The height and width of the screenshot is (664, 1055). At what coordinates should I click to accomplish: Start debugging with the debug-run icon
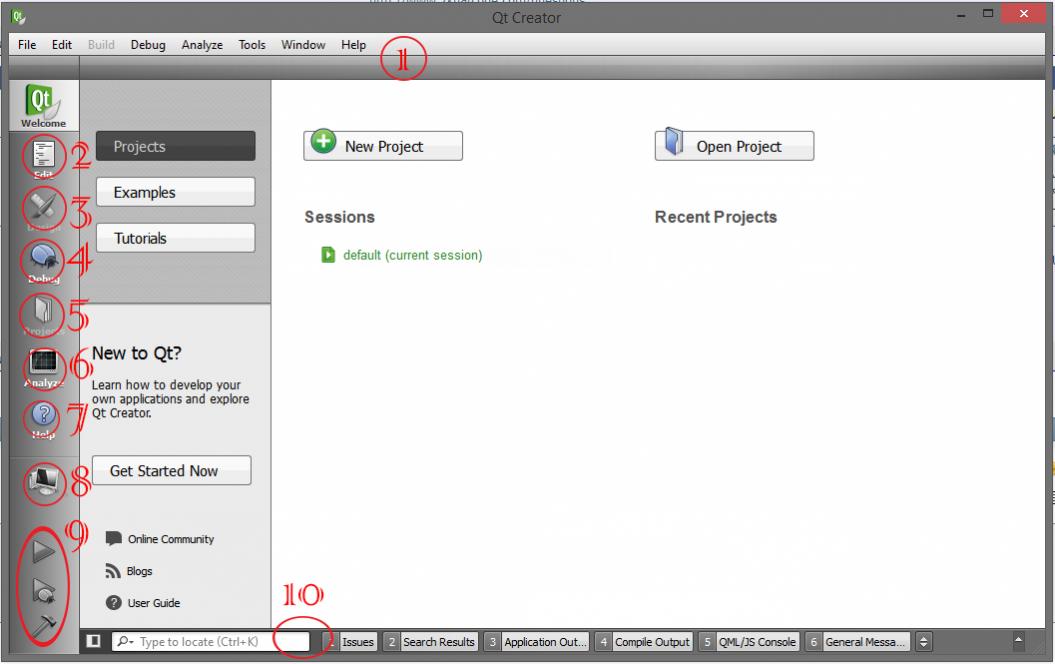click(44, 590)
